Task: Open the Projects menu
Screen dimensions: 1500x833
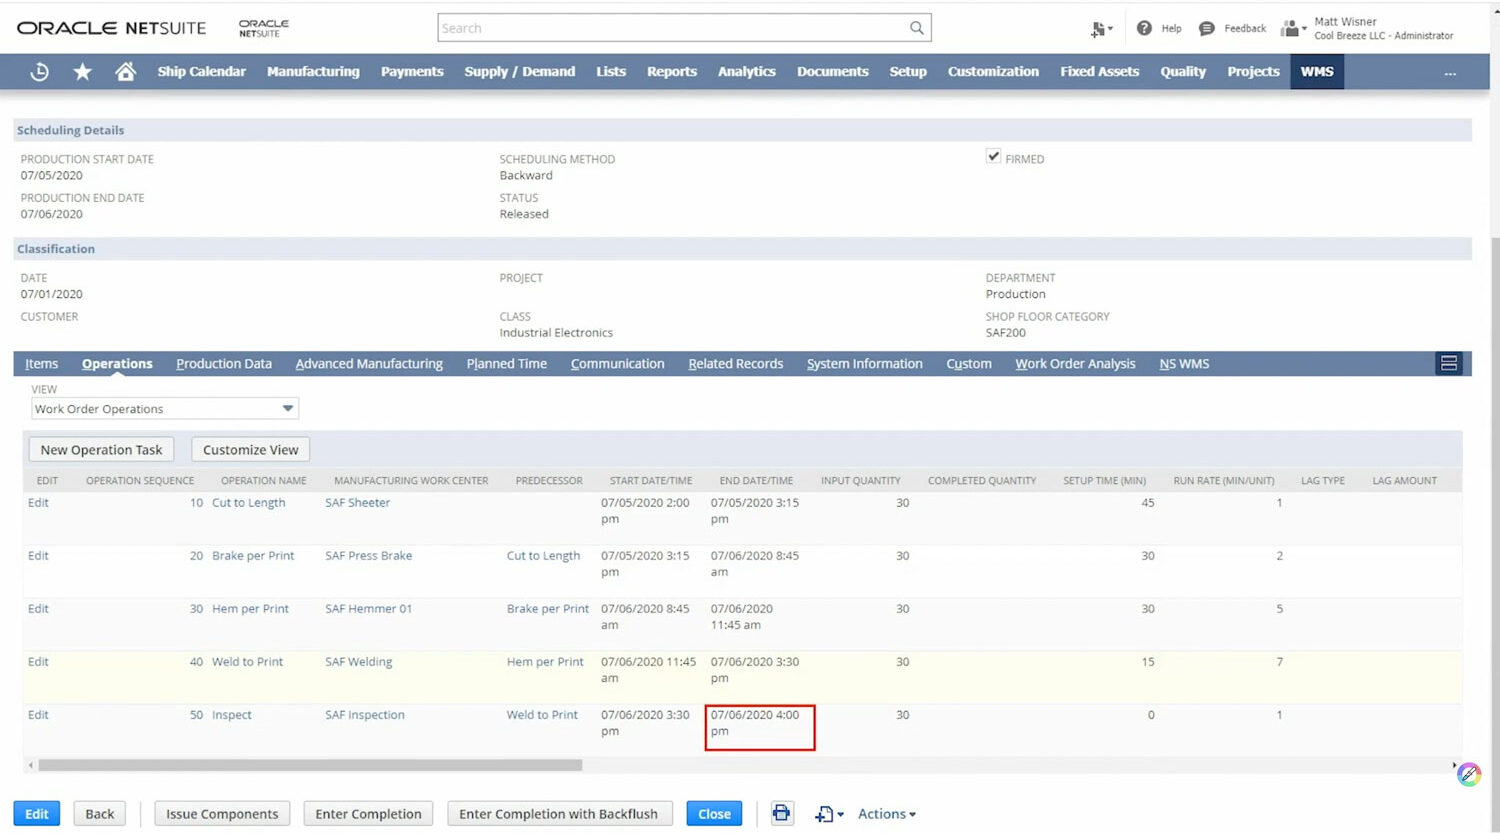Action: 1253,72
